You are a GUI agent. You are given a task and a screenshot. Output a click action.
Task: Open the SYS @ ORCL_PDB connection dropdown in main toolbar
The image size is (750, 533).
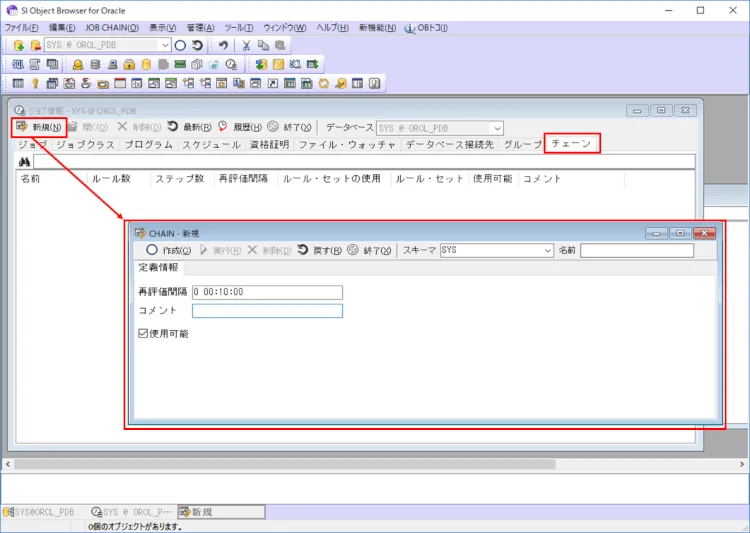click(x=165, y=45)
